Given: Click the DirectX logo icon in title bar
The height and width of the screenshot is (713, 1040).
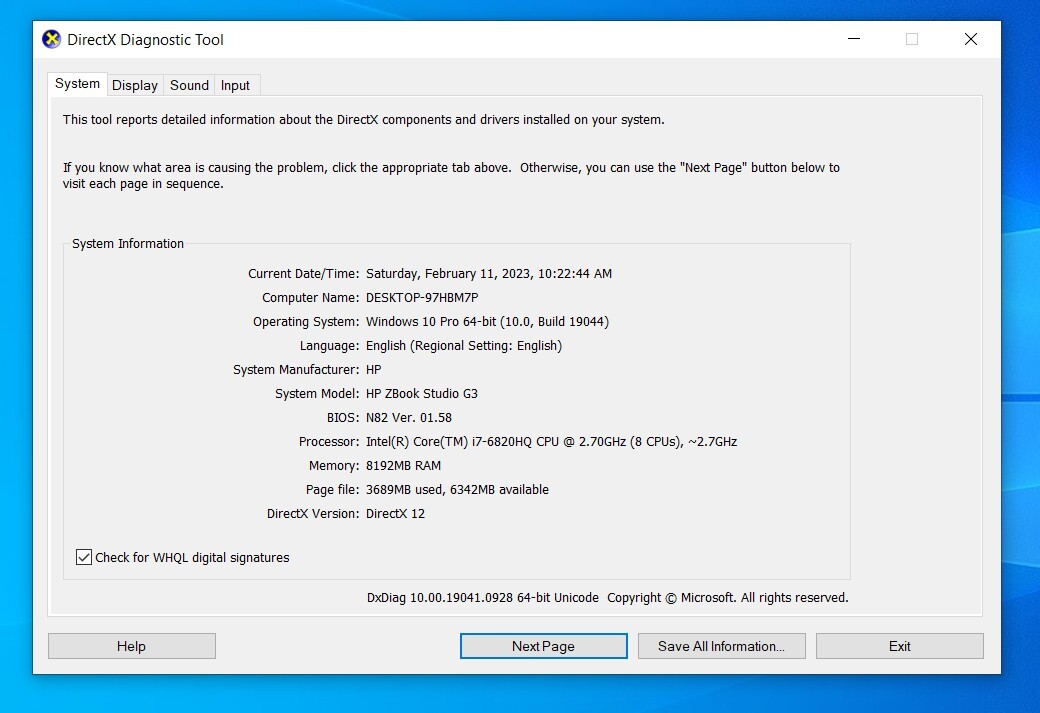Looking at the screenshot, I should tap(51, 39).
